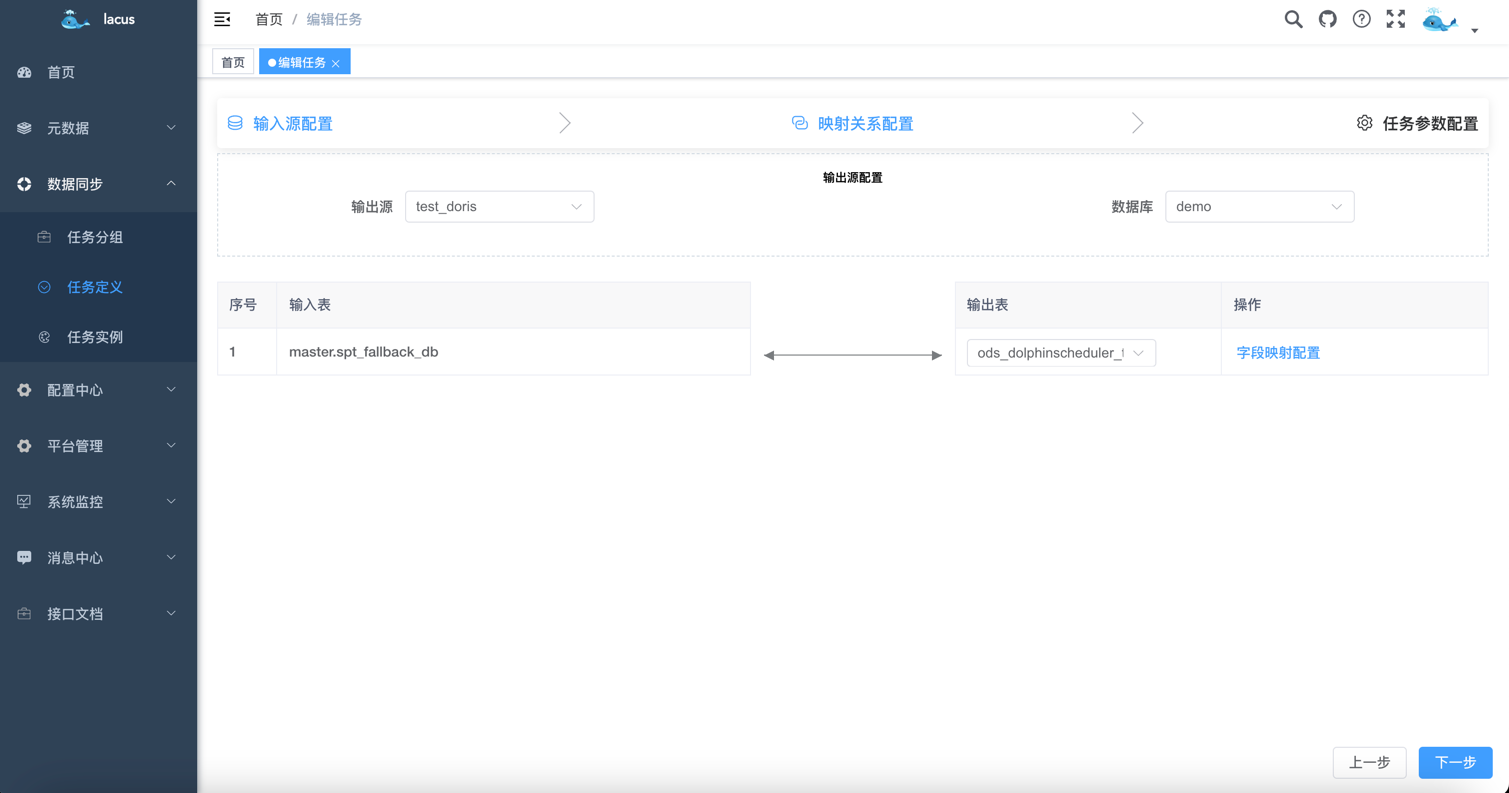Click 首页 in the breadcrumb

(x=269, y=19)
